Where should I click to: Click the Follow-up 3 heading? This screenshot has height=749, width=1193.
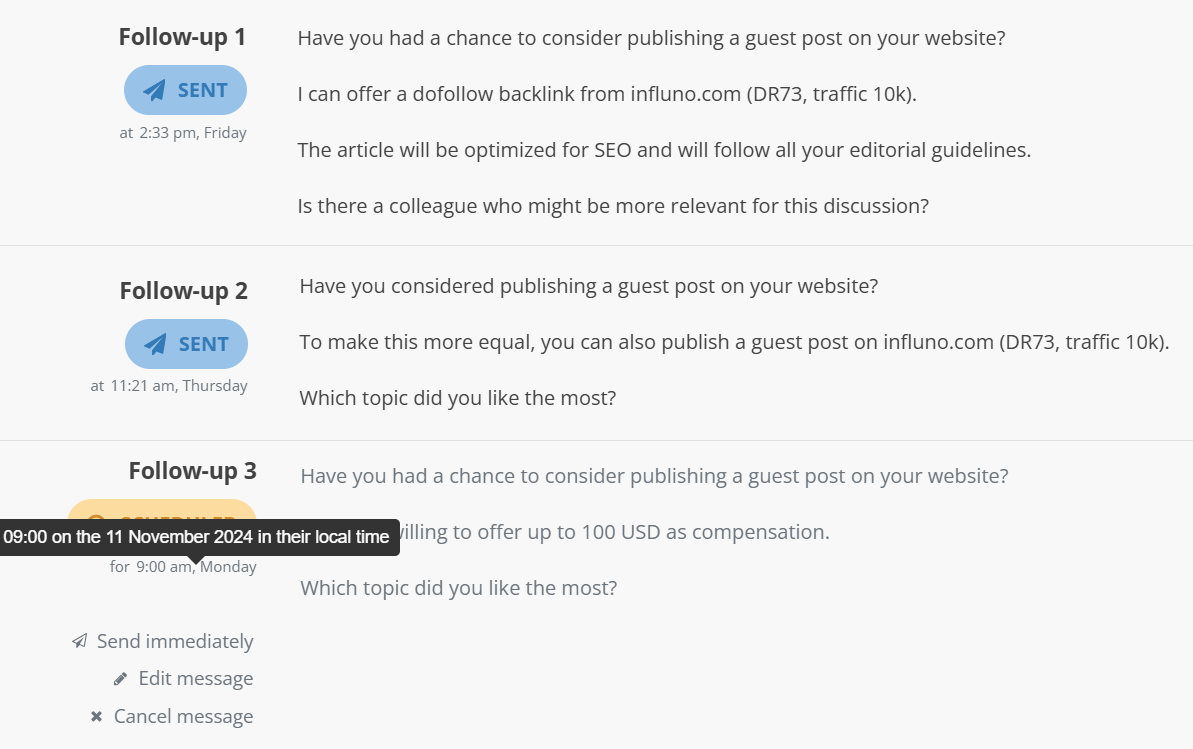tap(192, 471)
